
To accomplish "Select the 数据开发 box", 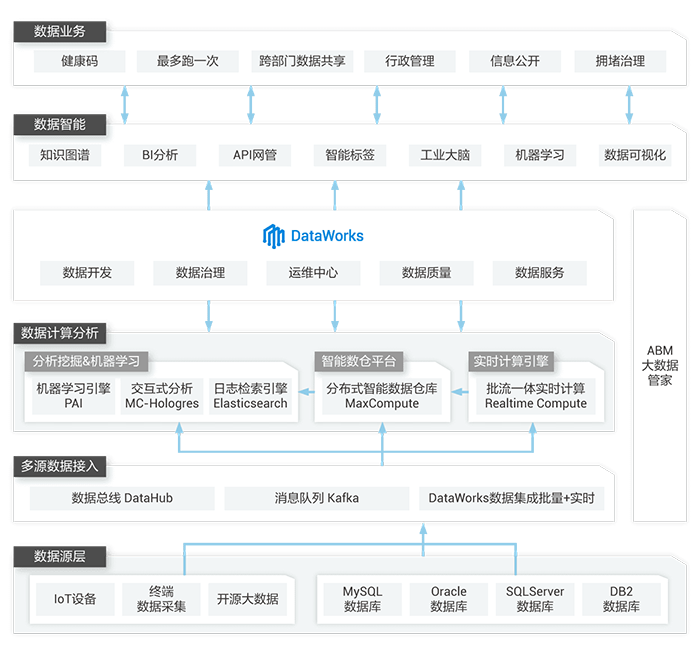I will click(x=87, y=273).
